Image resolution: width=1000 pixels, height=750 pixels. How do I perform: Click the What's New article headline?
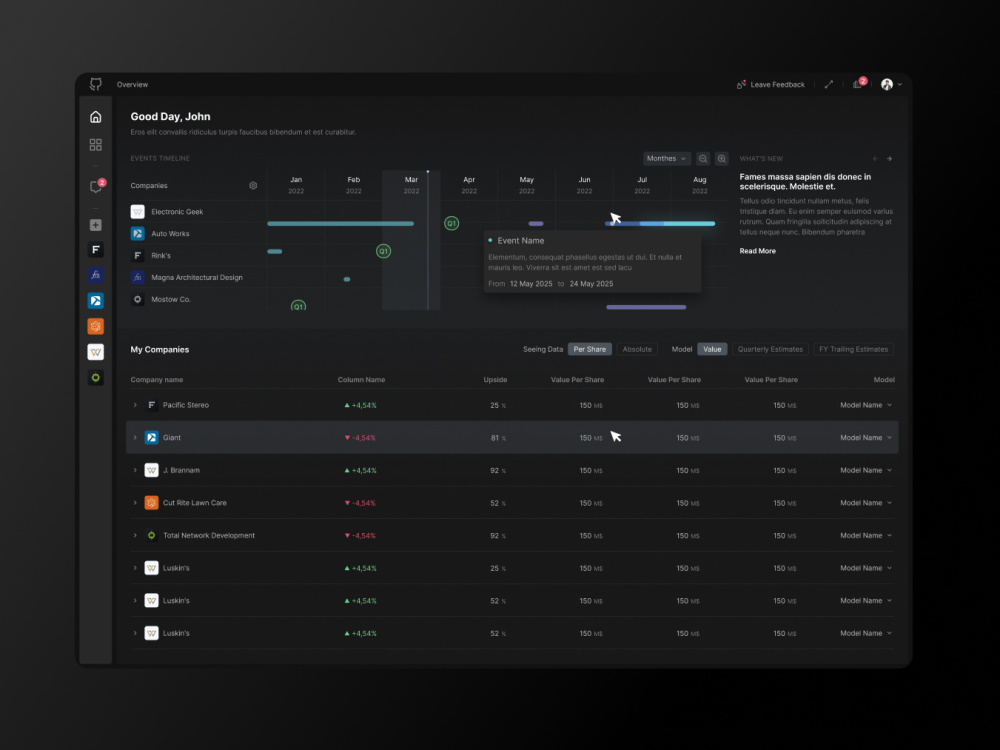point(805,182)
